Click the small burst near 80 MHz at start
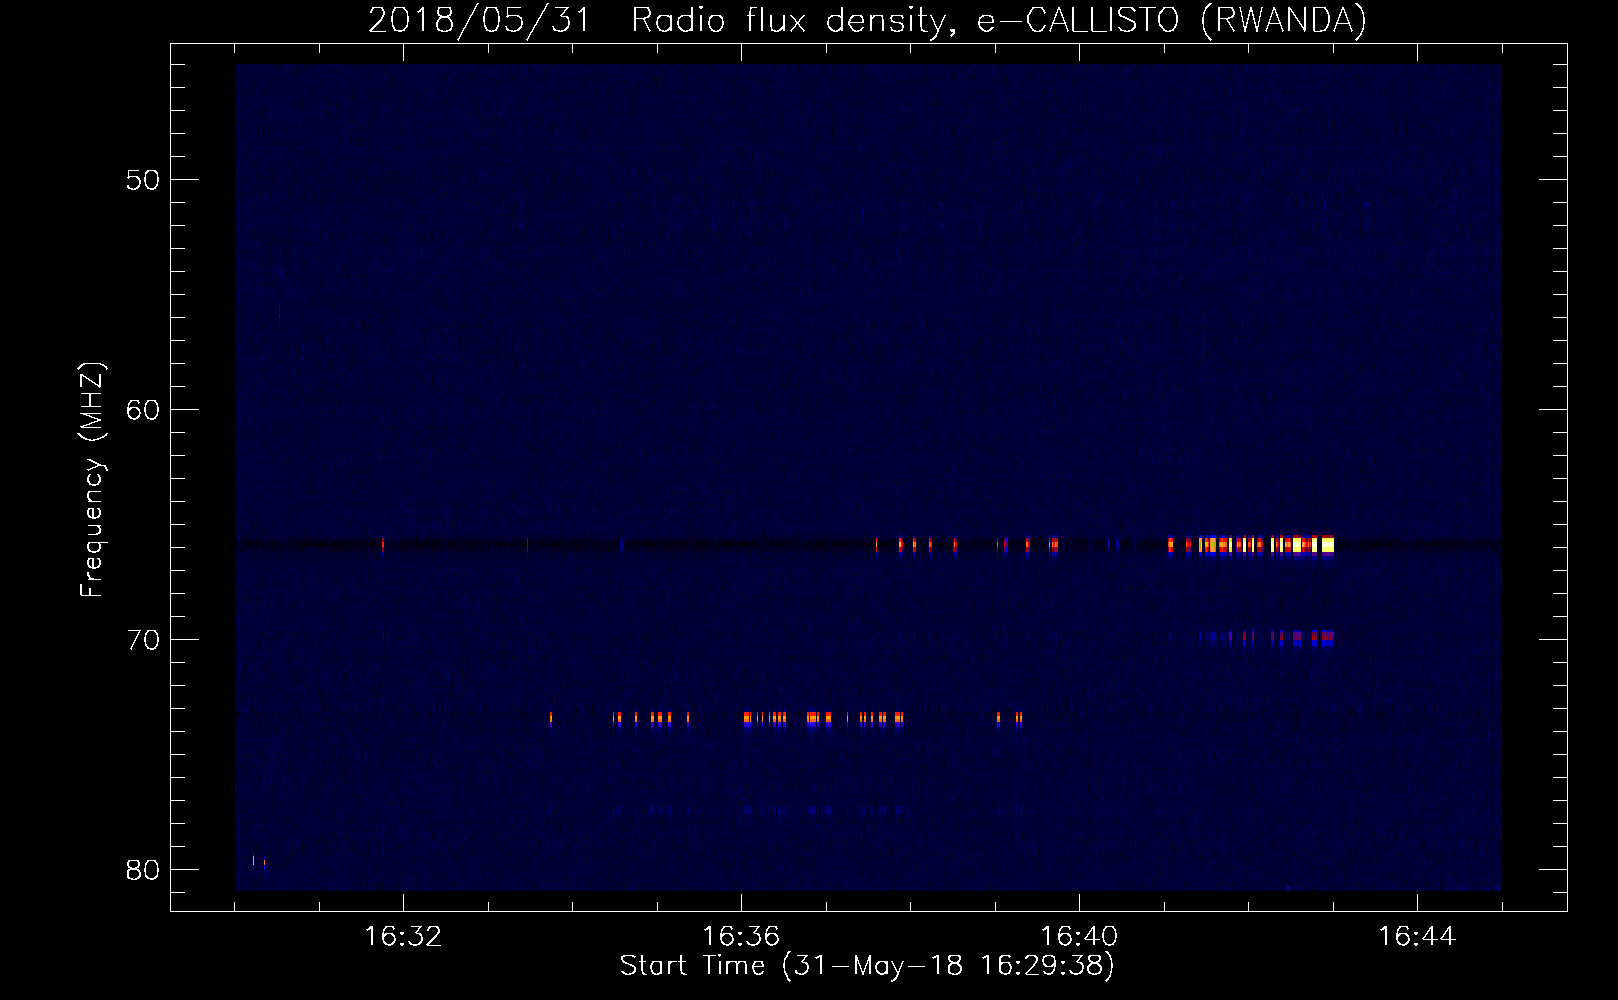This screenshot has width=1618, height=1000. [x=259, y=862]
